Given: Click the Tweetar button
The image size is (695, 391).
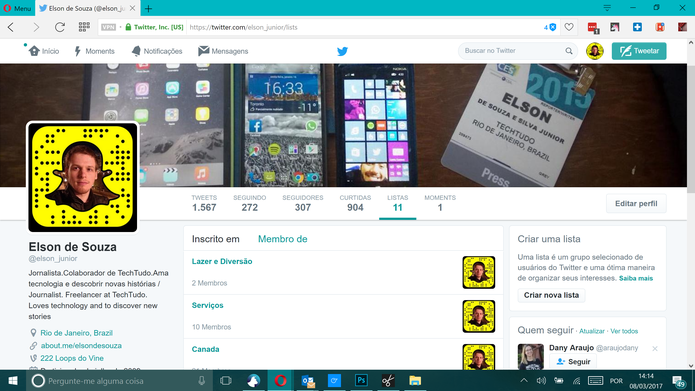Looking at the screenshot, I should tap(639, 51).
